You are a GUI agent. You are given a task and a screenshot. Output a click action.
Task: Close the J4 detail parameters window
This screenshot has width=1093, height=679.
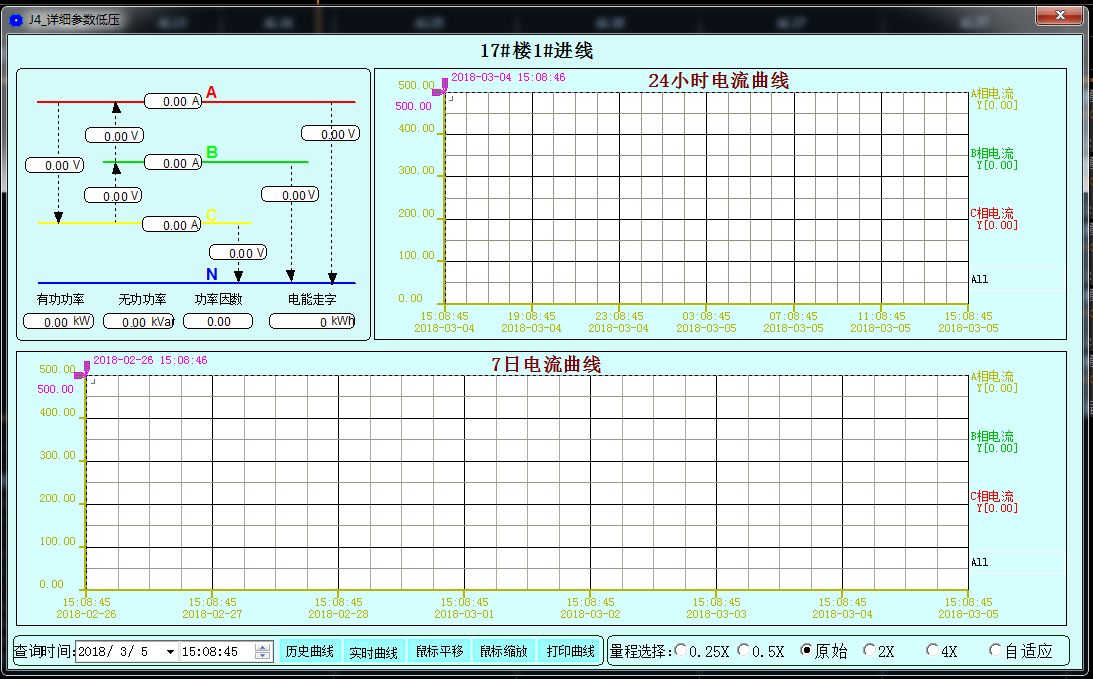[1060, 15]
